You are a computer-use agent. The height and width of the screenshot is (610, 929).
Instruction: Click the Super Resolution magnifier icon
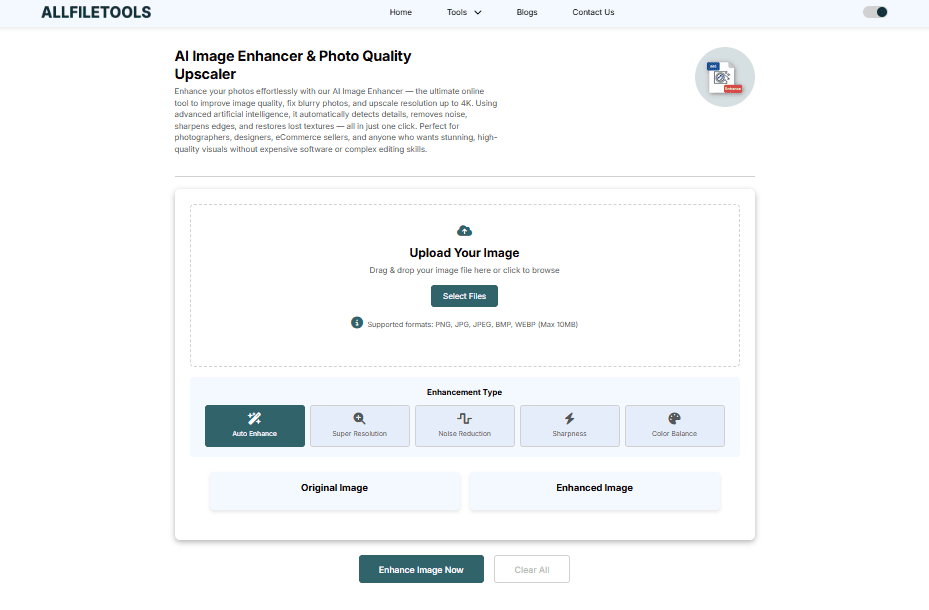click(359, 419)
